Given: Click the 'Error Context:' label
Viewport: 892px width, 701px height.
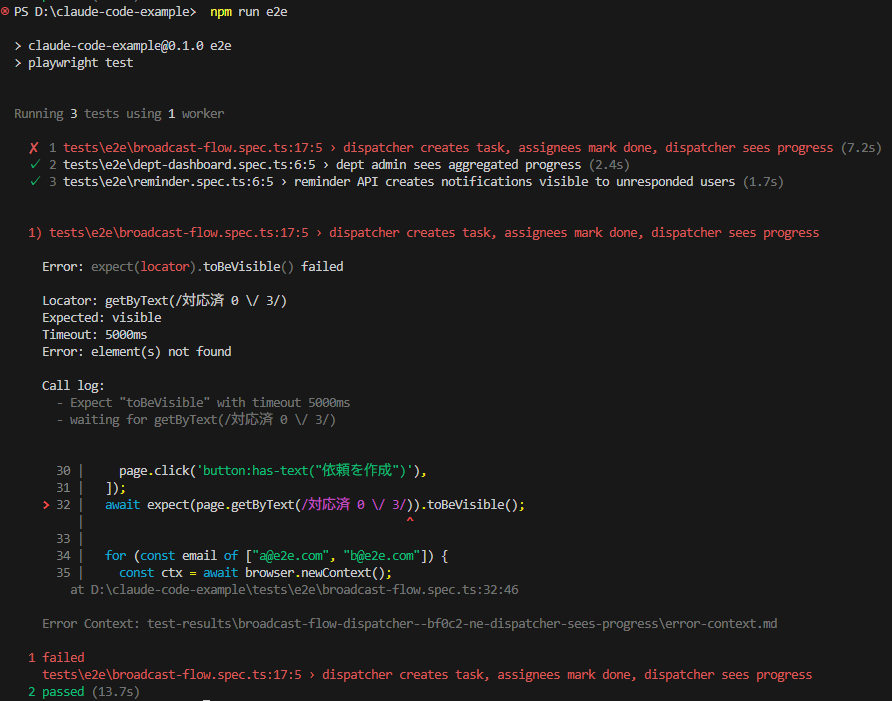Looking at the screenshot, I should (91, 624).
